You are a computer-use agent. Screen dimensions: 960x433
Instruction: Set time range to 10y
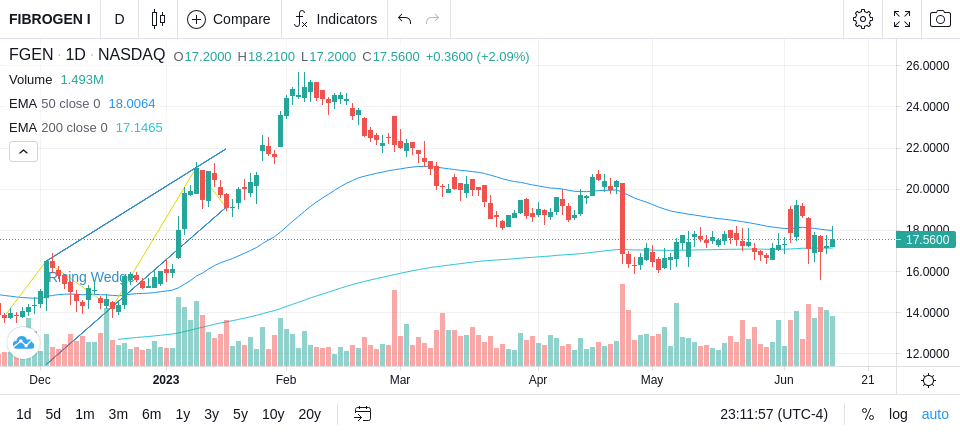(273, 414)
